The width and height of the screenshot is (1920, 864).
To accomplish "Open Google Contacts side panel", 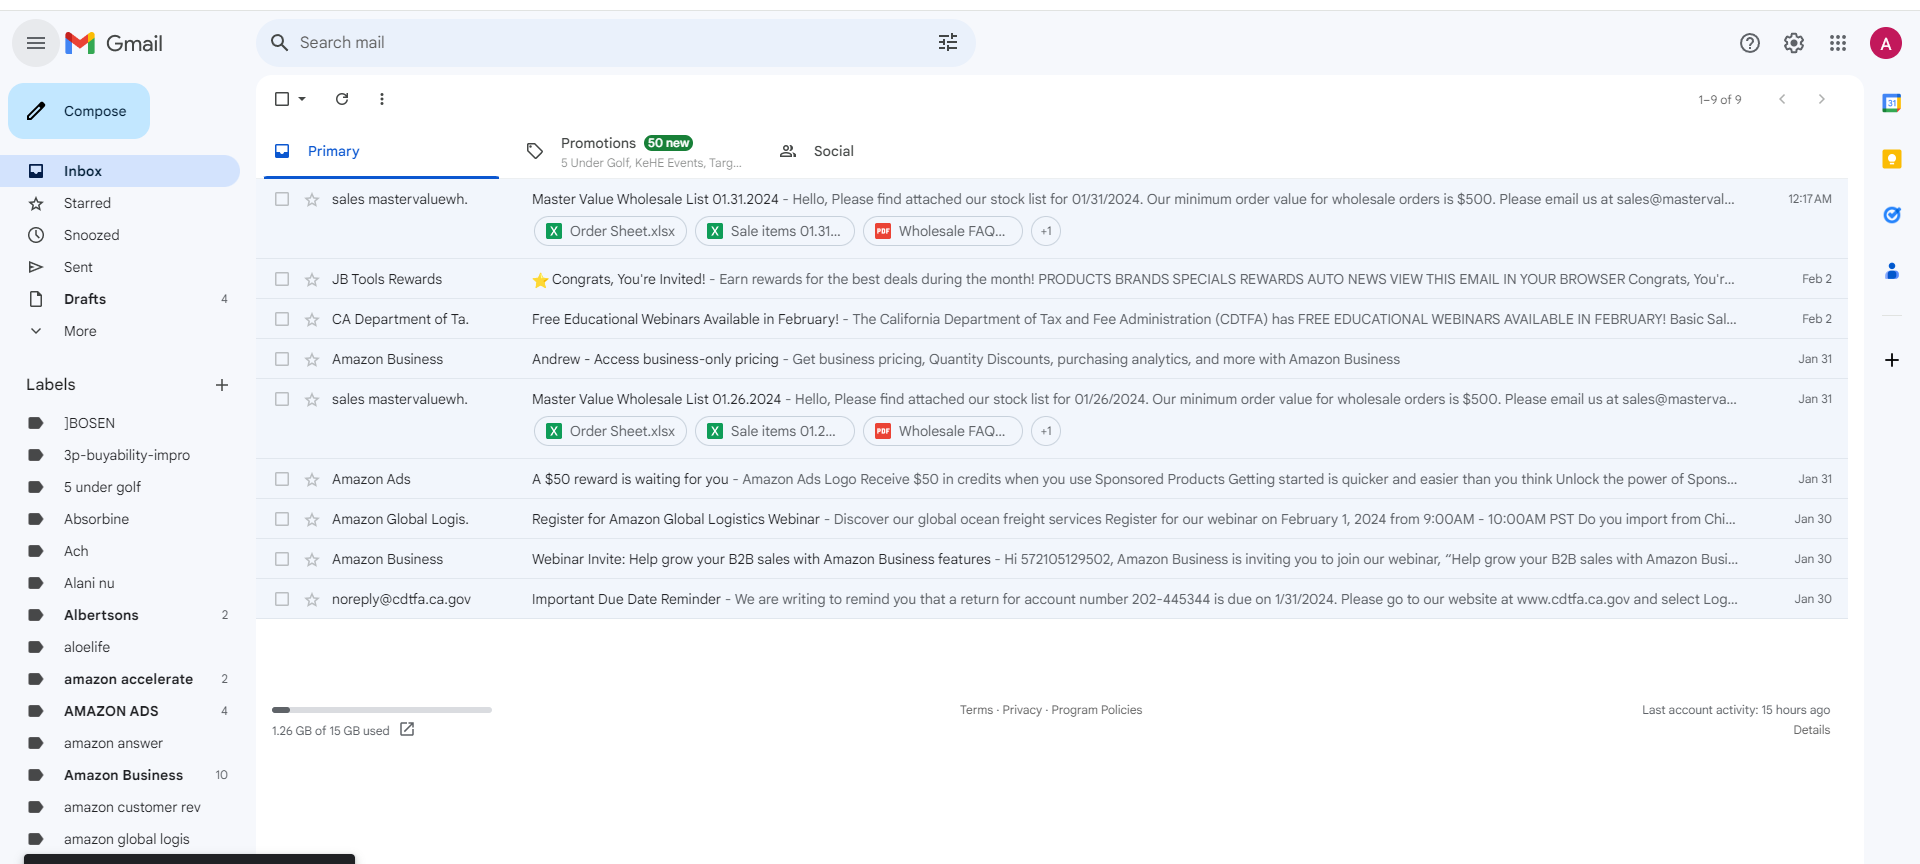I will tap(1892, 271).
